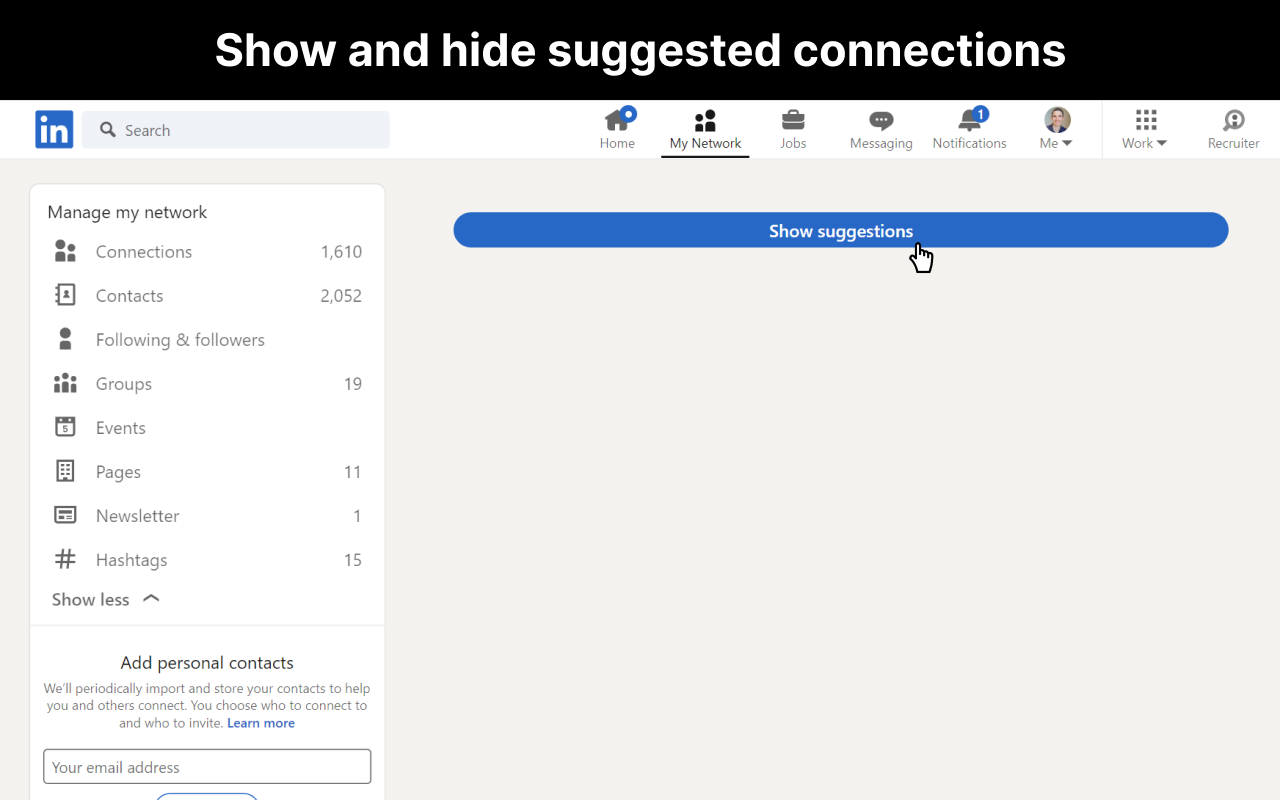Click the search magnifier icon
The height and width of the screenshot is (800, 1280).
(108, 130)
